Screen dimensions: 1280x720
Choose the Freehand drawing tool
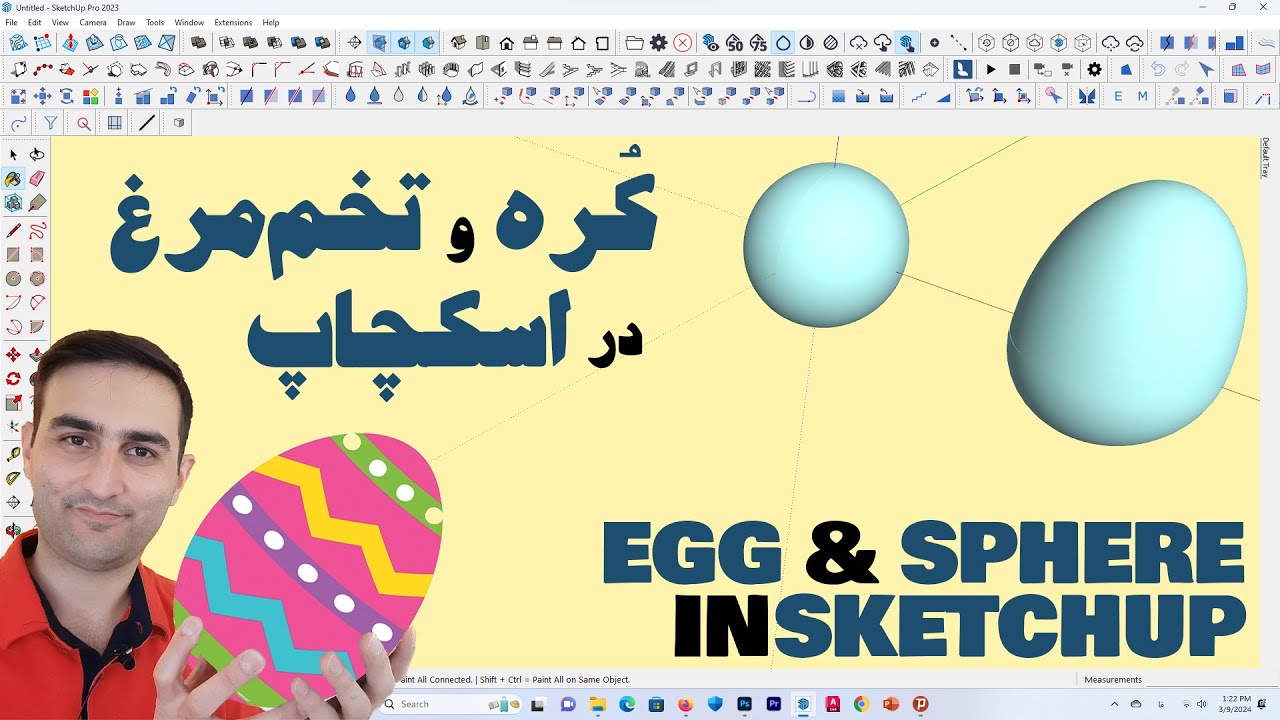pyautogui.click(x=37, y=231)
